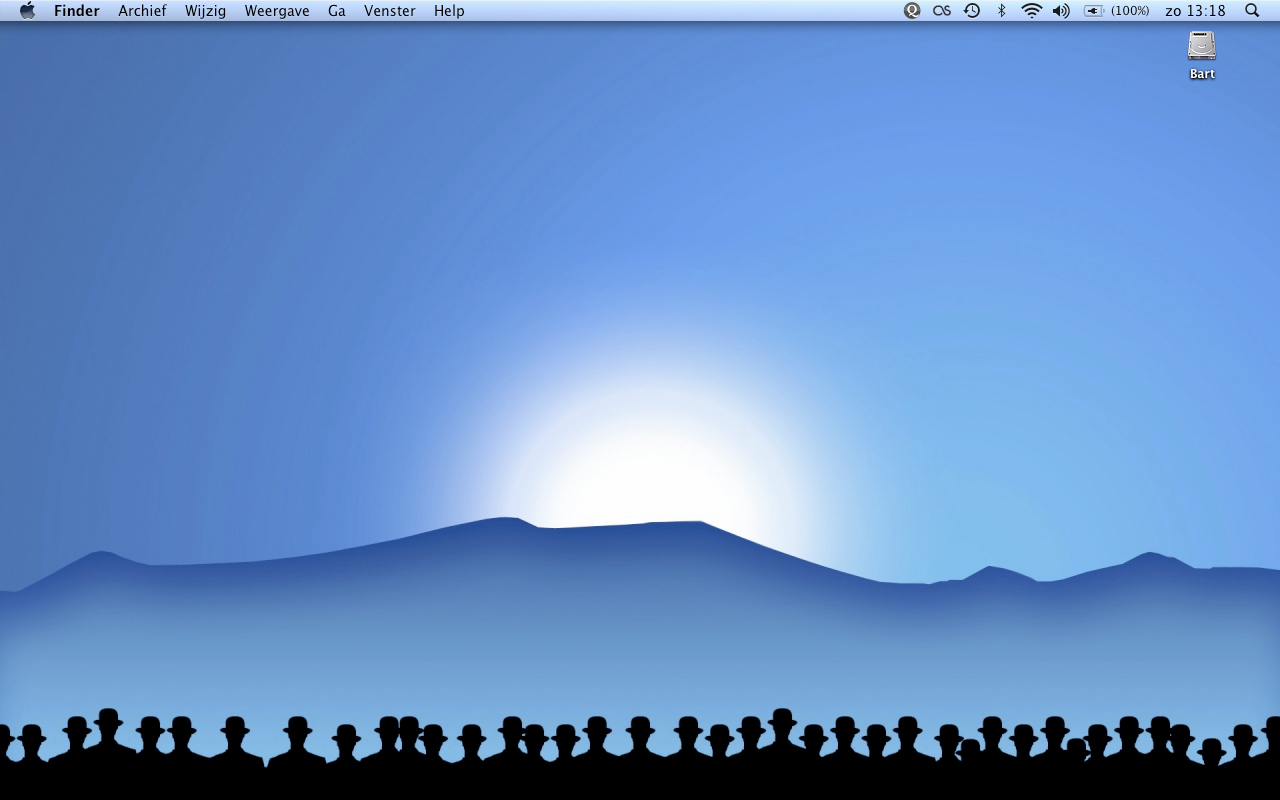
Task: Open the Finder menu
Action: coord(77,11)
